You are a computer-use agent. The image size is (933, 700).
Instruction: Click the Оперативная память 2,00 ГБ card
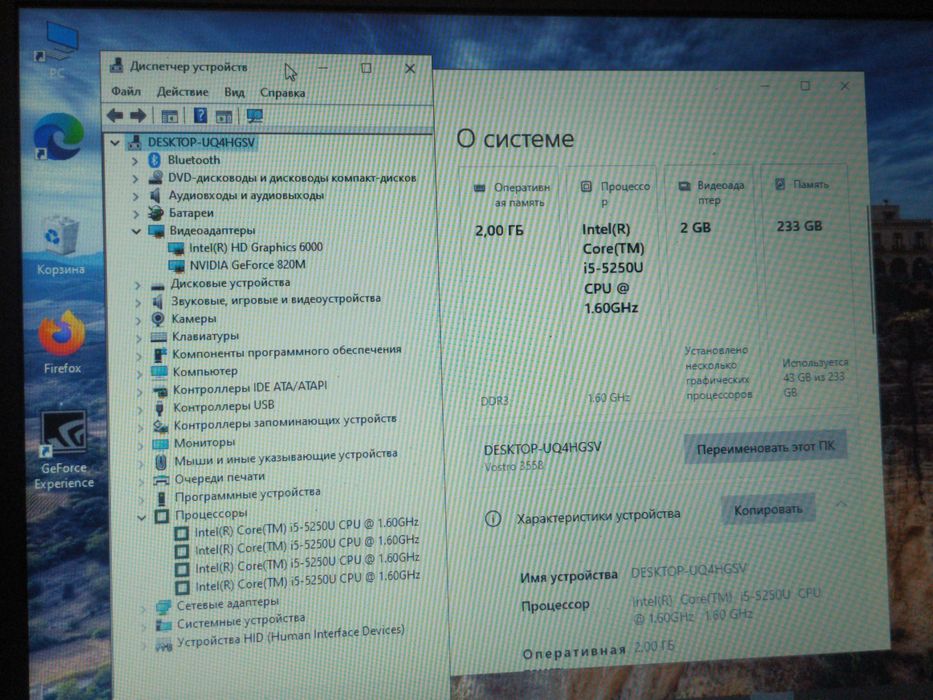tap(510, 292)
